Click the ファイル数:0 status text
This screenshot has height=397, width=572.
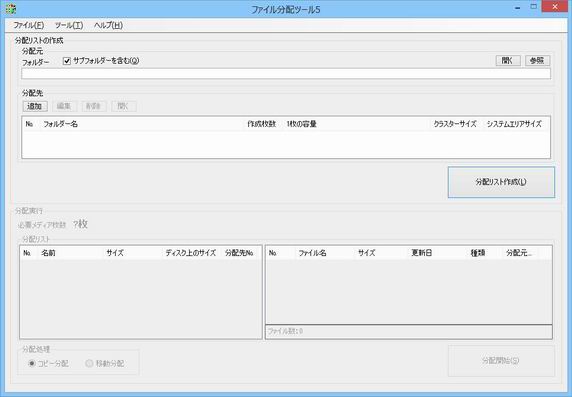[x=285, y=331]
